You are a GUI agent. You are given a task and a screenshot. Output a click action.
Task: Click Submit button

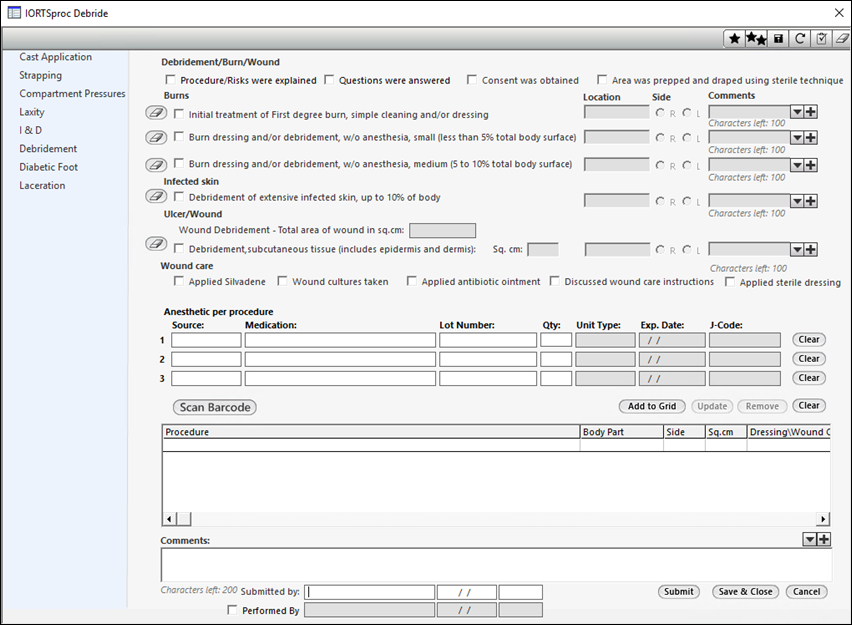[x=679, y=591]
